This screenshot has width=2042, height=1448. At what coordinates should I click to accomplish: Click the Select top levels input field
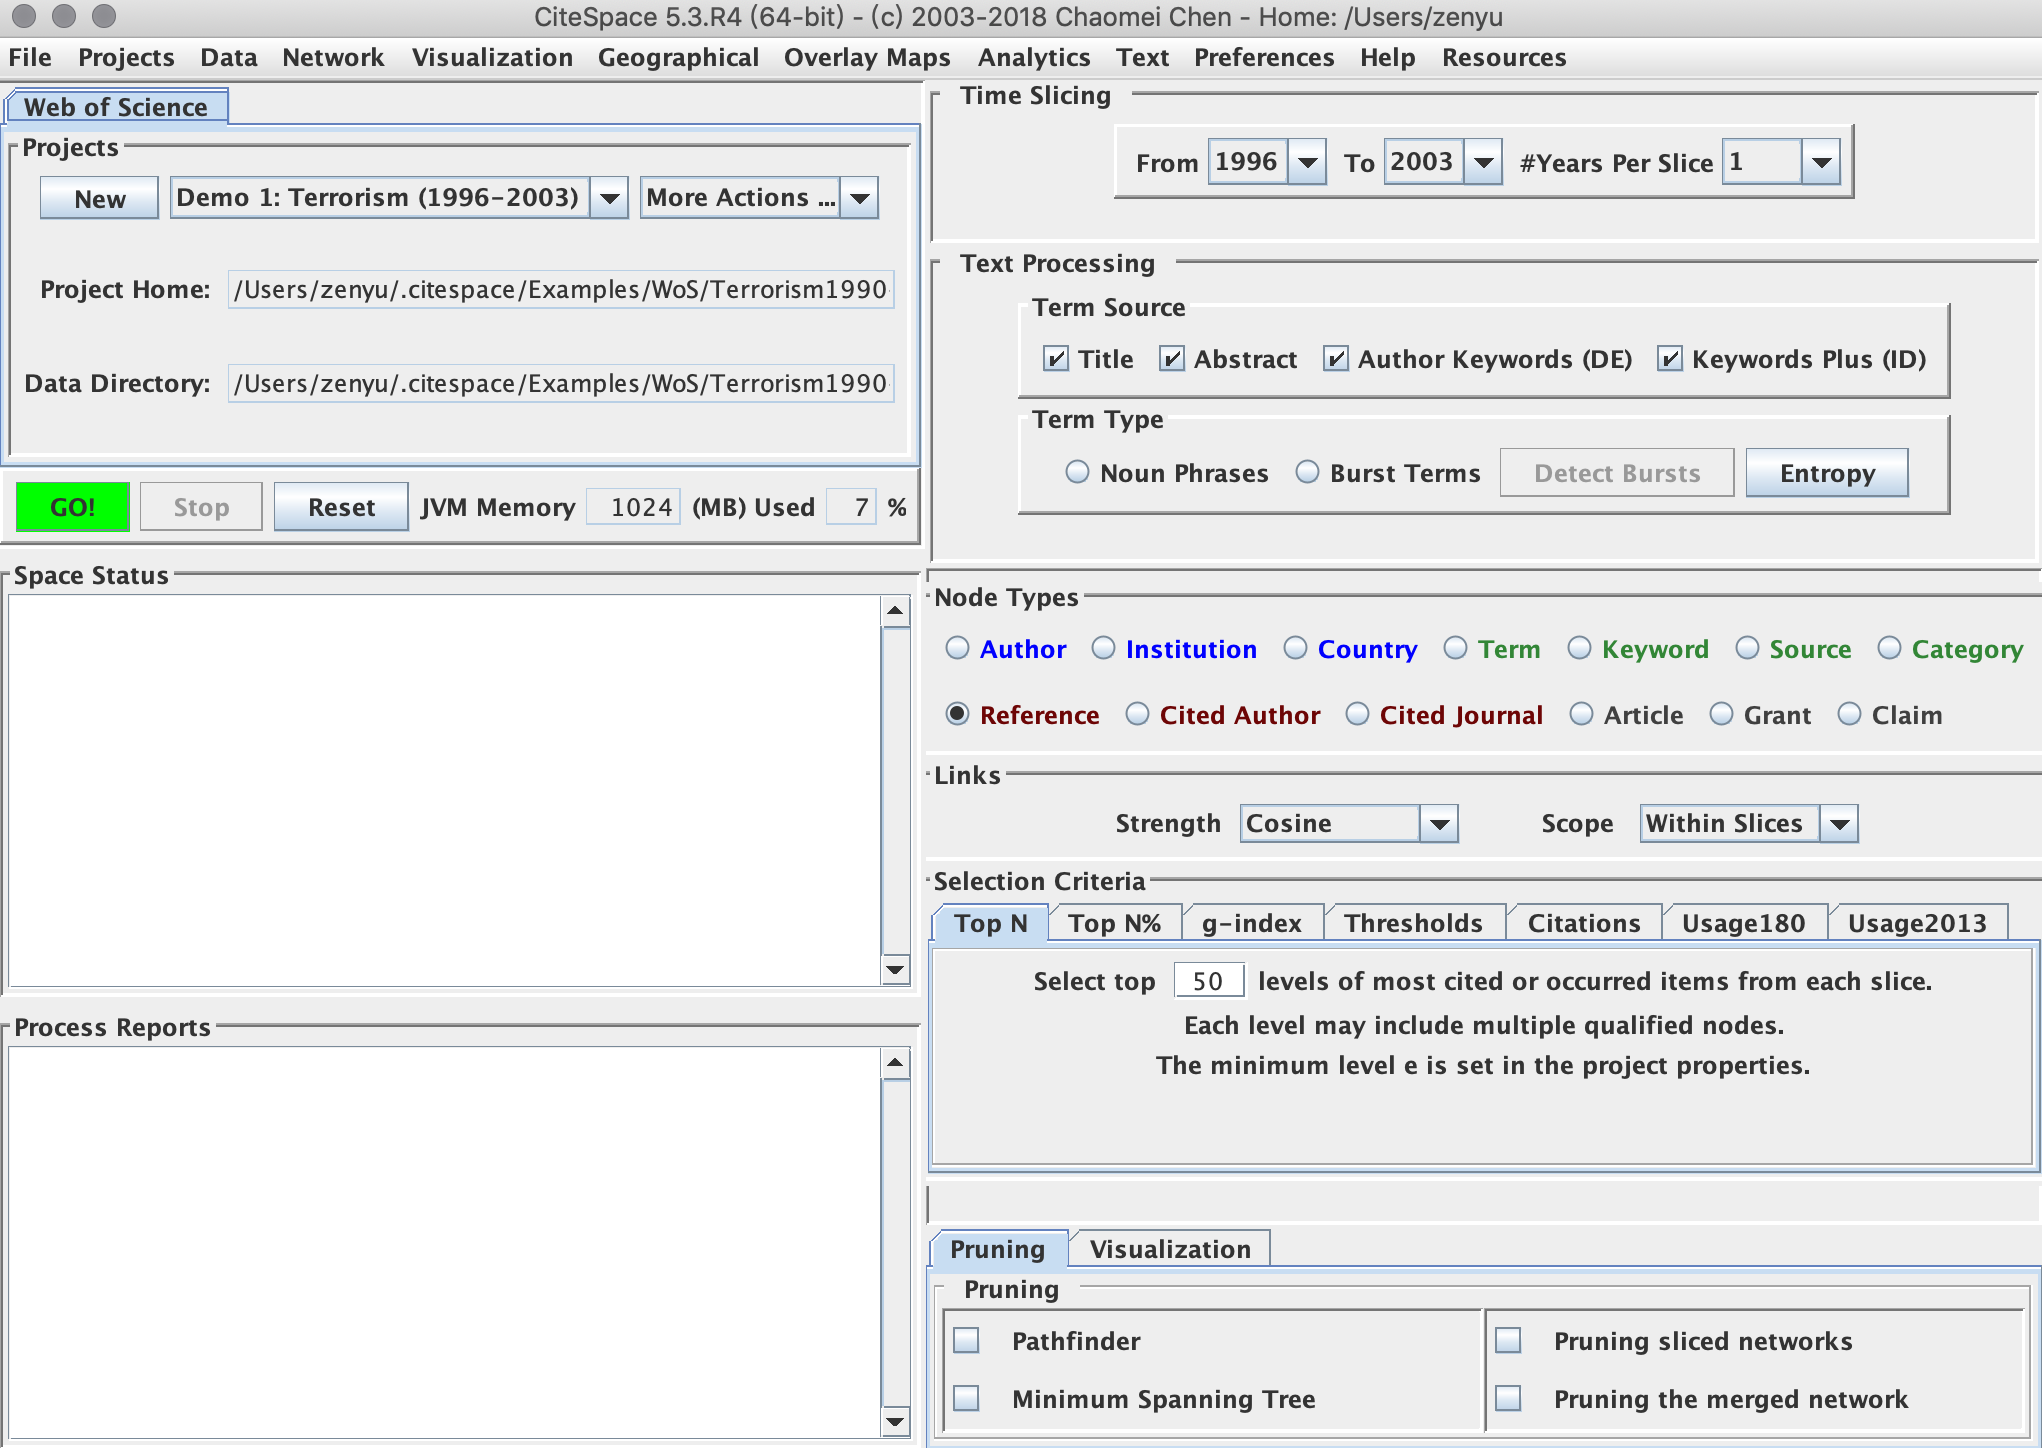tap(1207, 981)
